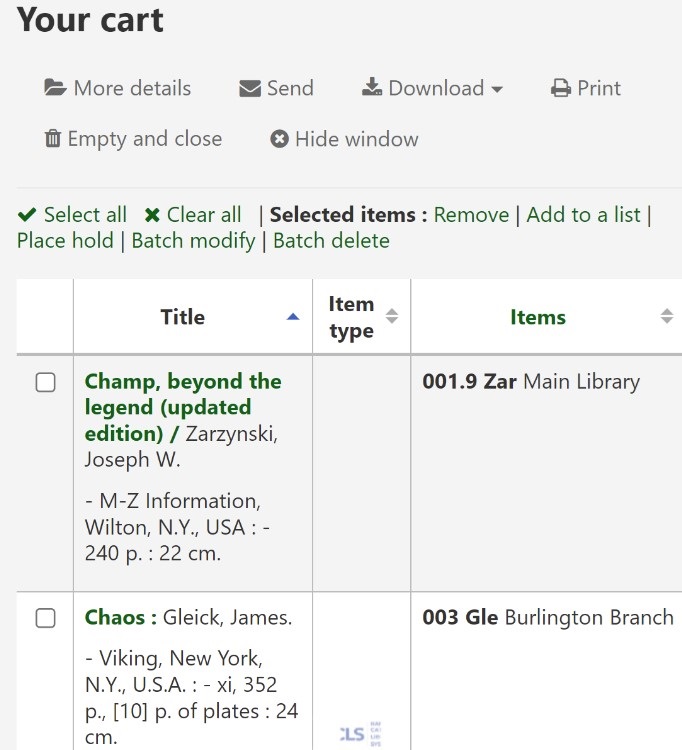Click the Empty and close trash icon
682x750 pixels.
(x=53, y=139)
